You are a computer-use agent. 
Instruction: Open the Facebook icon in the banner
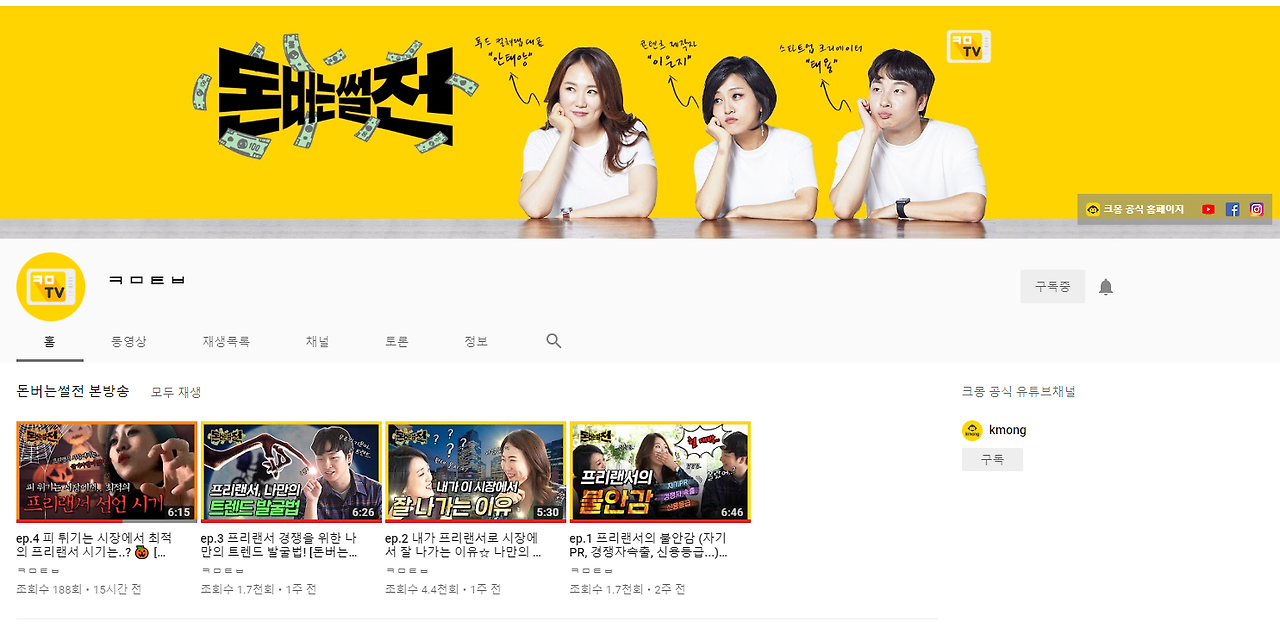pos(1232,208)
